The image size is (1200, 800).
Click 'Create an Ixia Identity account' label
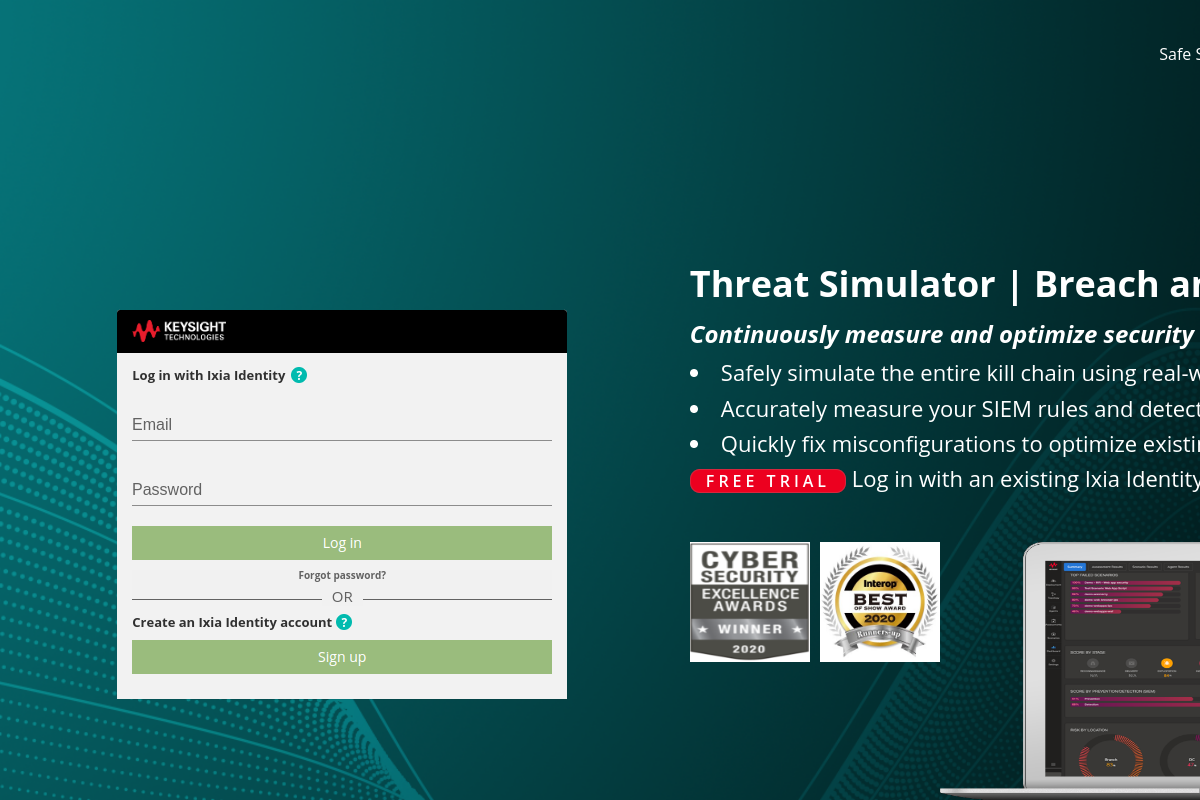[x=232, y=622]
